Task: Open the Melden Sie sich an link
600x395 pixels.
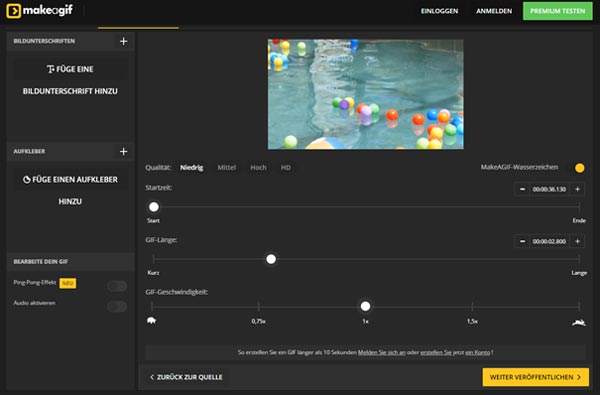Action: click(382, 352)
